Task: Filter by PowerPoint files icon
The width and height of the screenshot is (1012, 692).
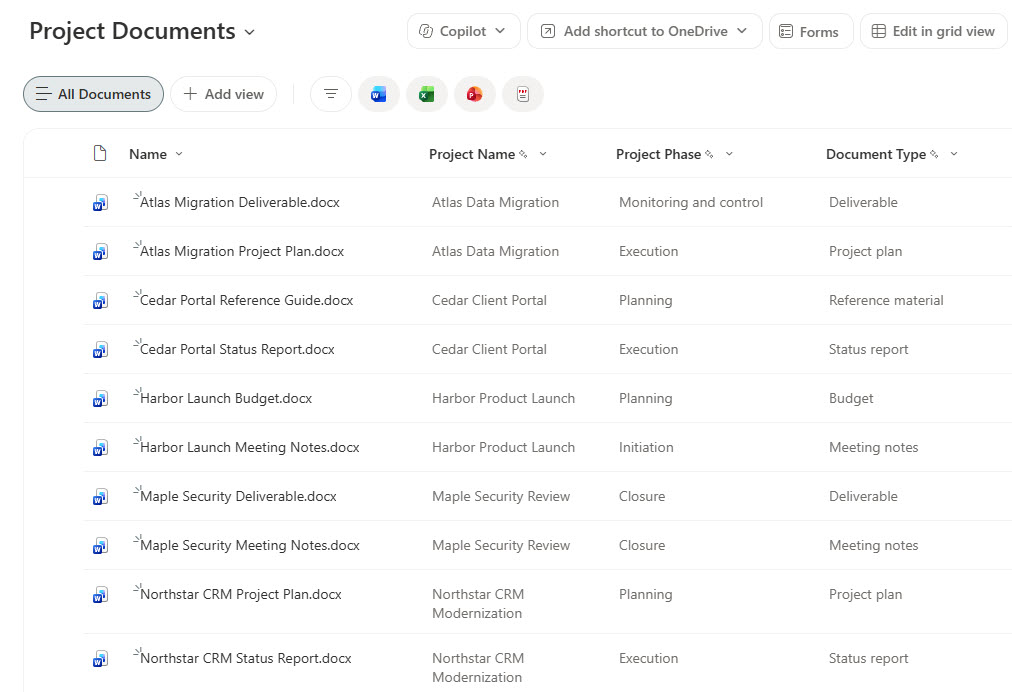Action: pos(474,94)
